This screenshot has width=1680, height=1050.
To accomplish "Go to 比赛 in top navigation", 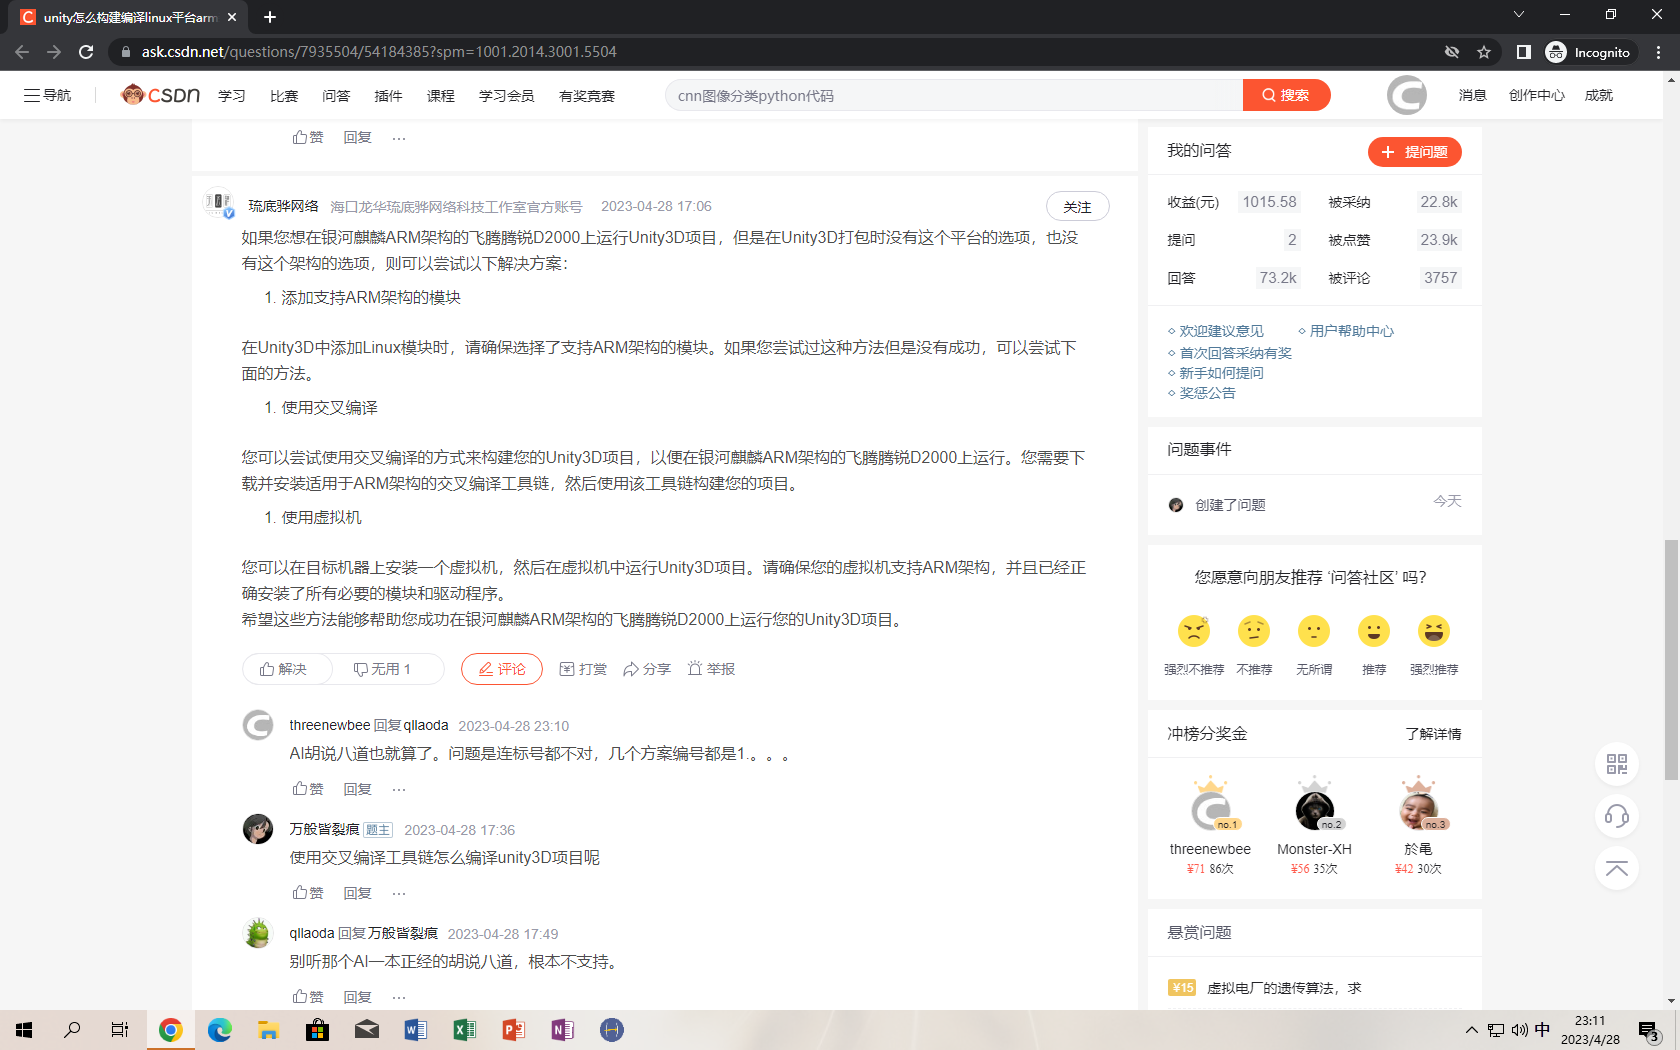I will [x=284, y=96].
